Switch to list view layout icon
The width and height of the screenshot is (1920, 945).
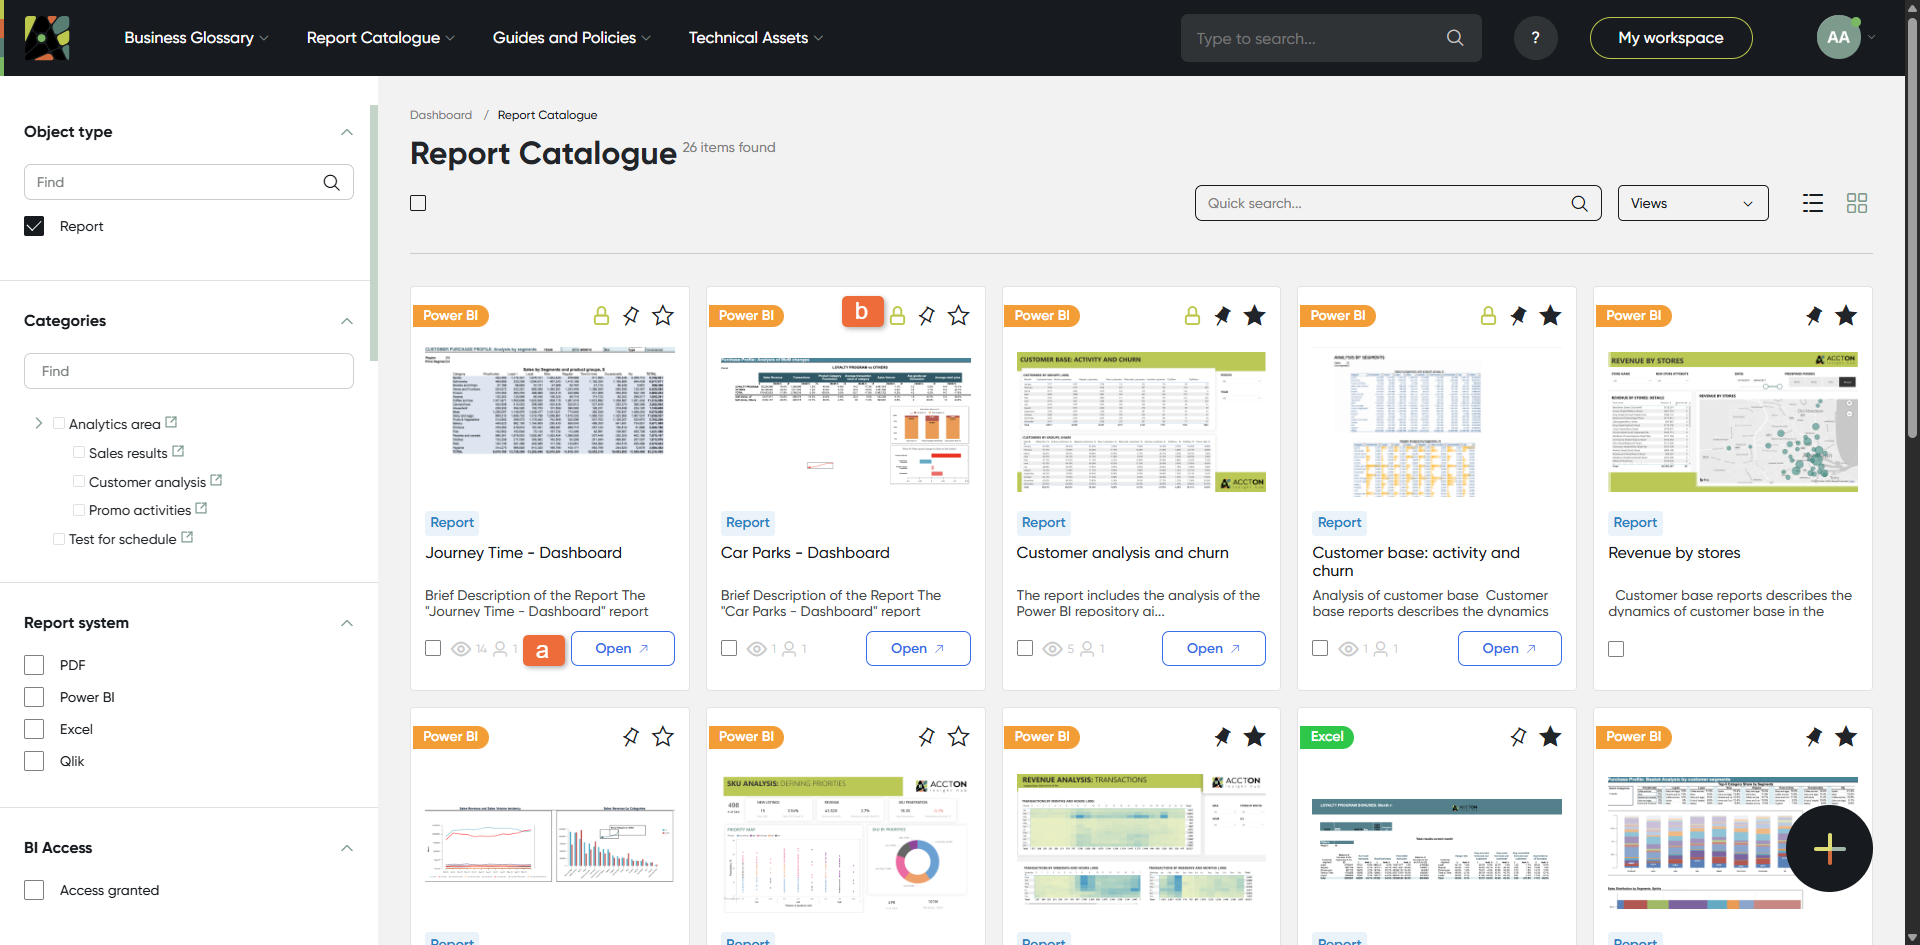click(1812, 203)
